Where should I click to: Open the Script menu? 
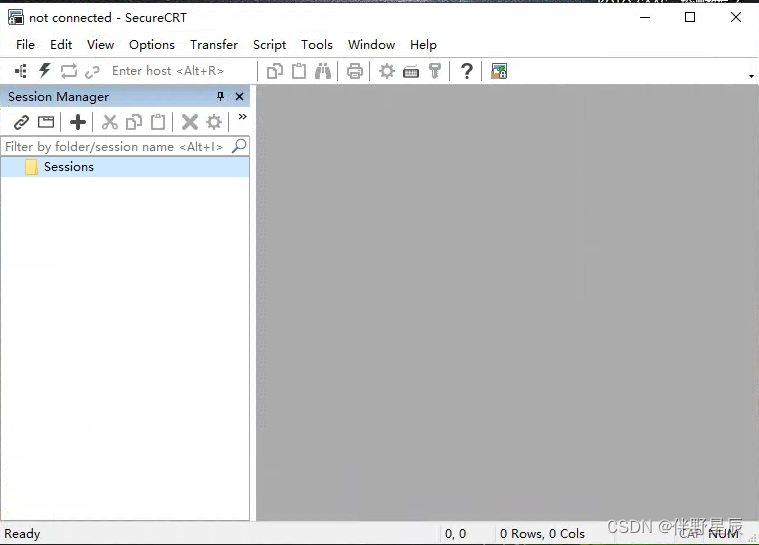270,45
